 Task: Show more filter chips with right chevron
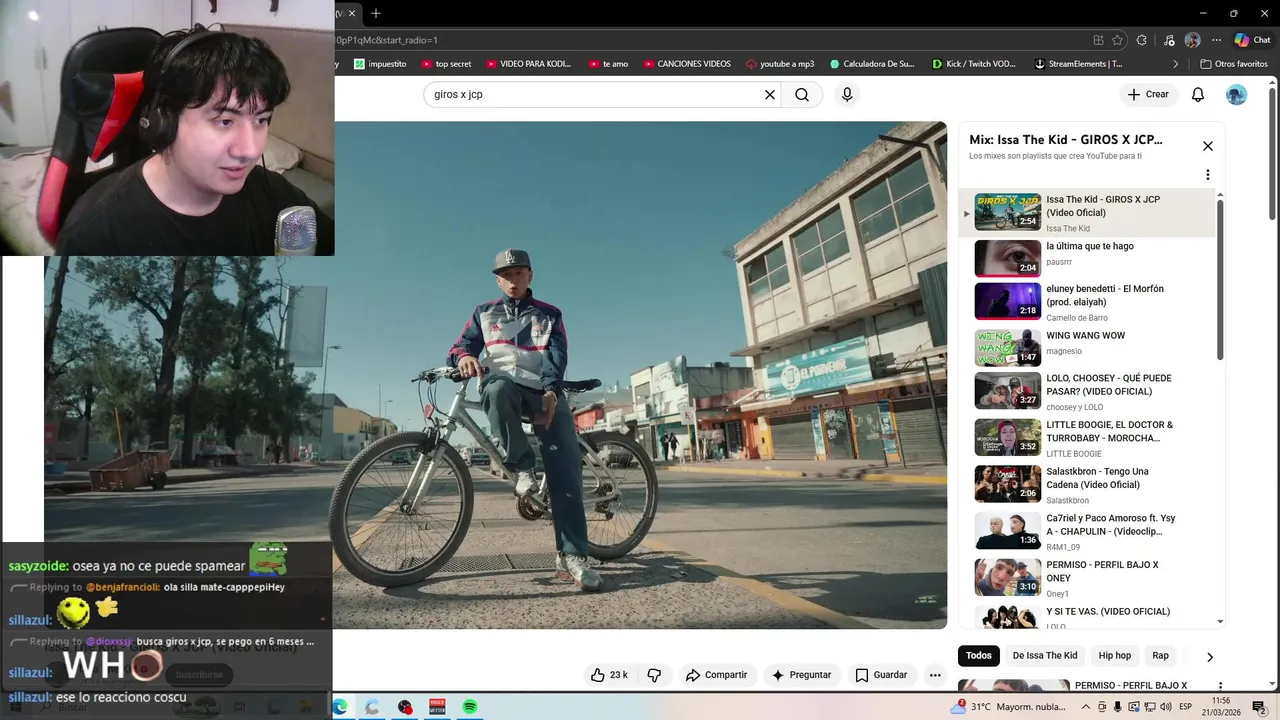1209,657
